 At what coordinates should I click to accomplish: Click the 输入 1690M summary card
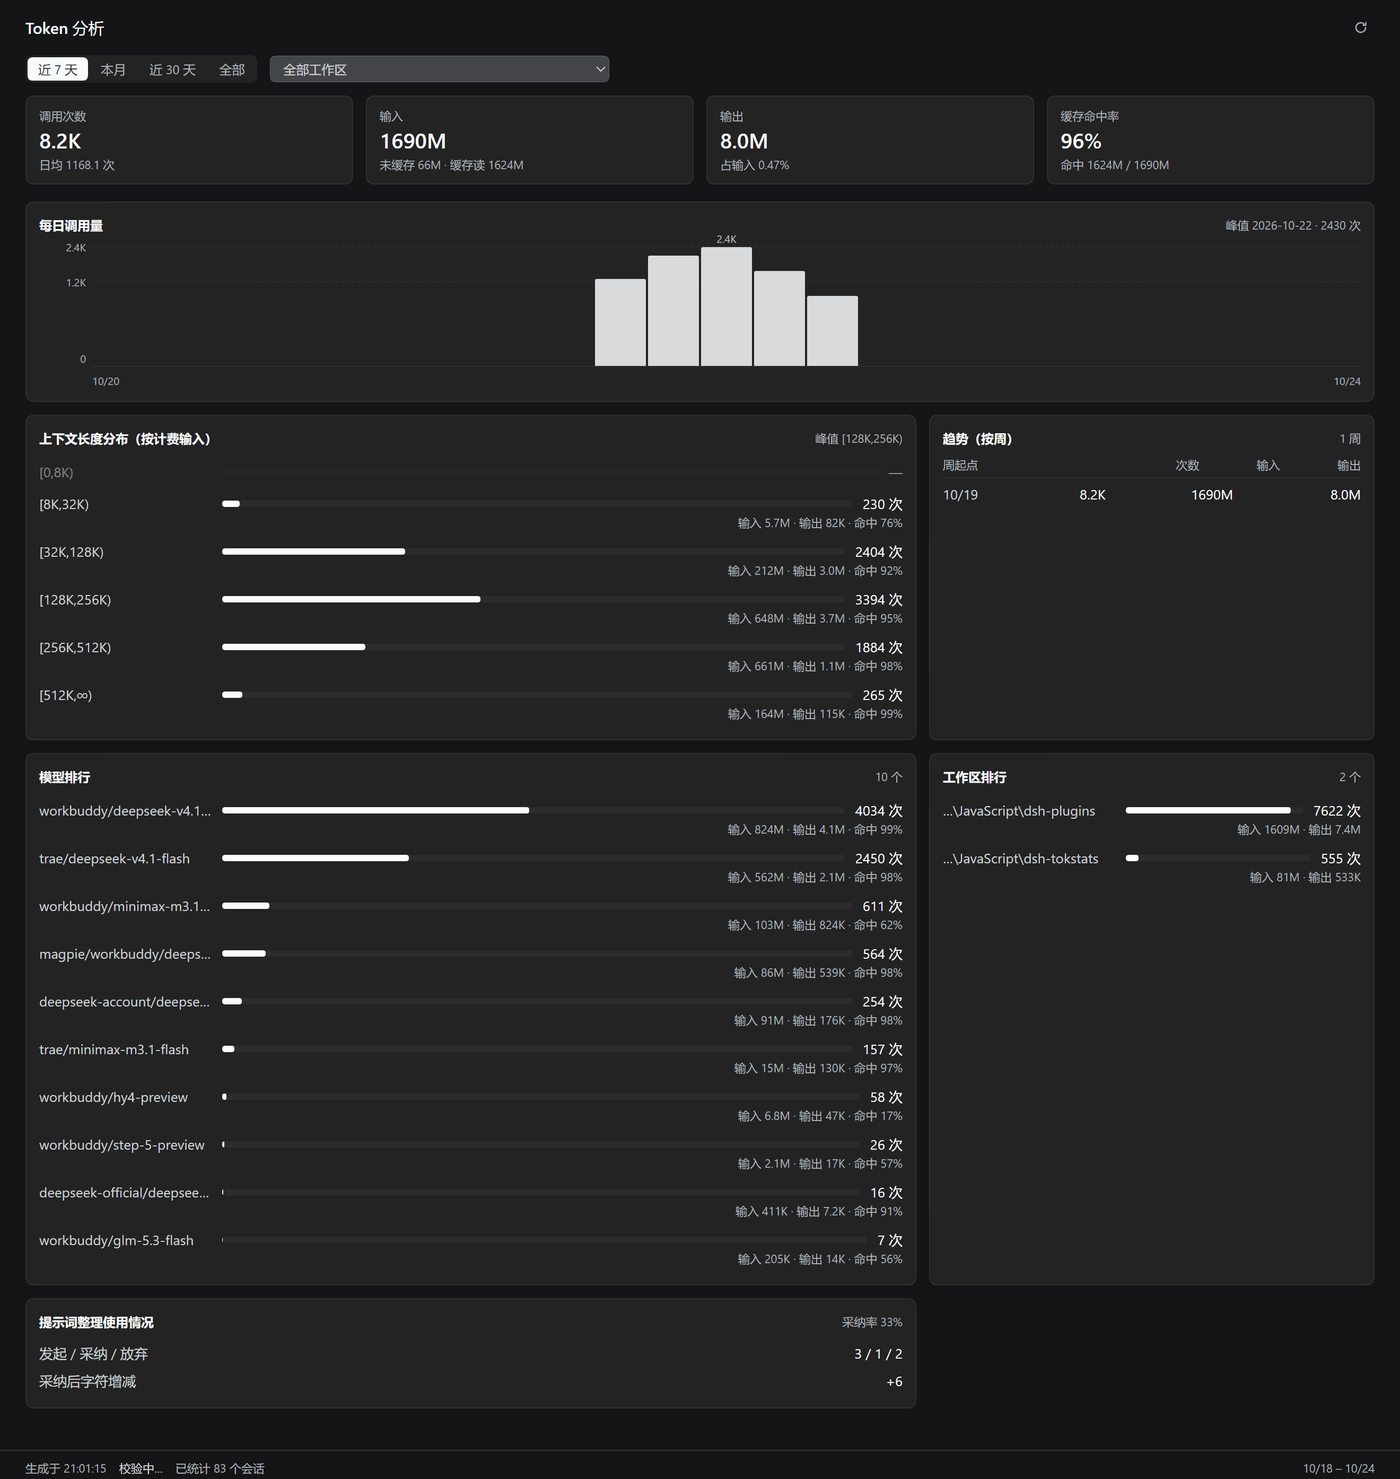pyautogui.click(x=529, y=140)
